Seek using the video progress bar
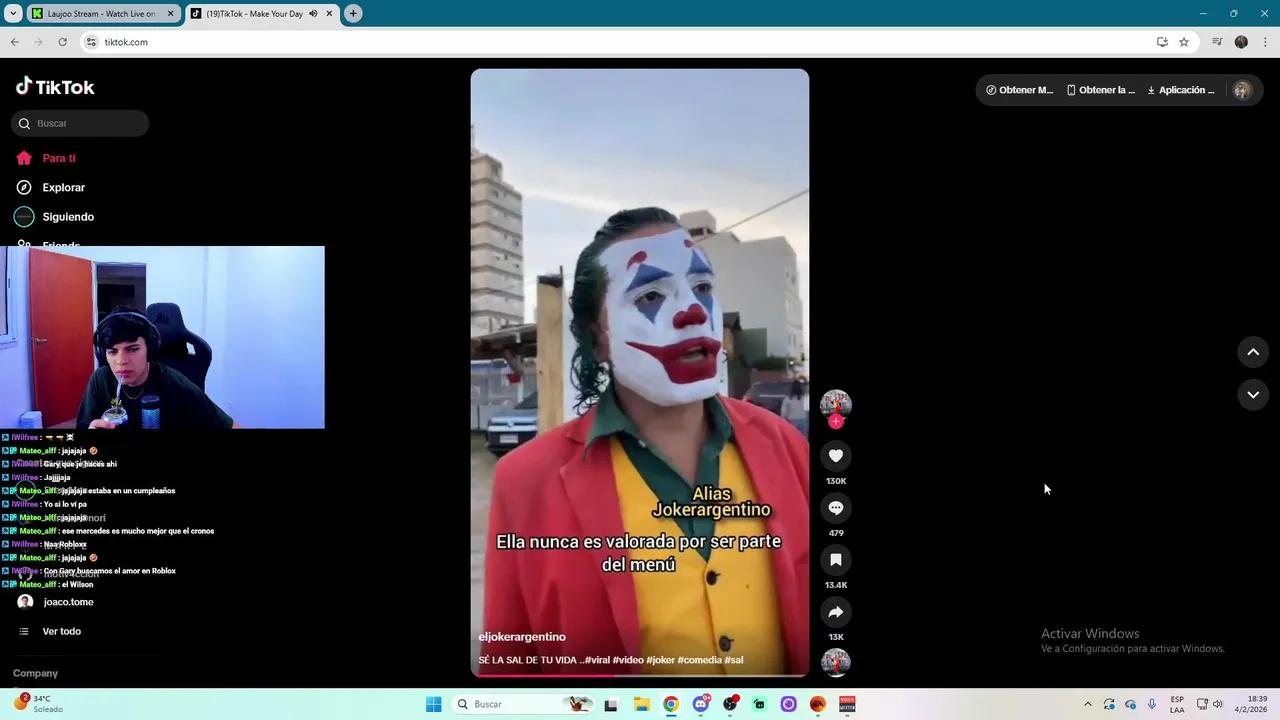Viewport: 1280px width, 720px height. click(x=640, y=675)
